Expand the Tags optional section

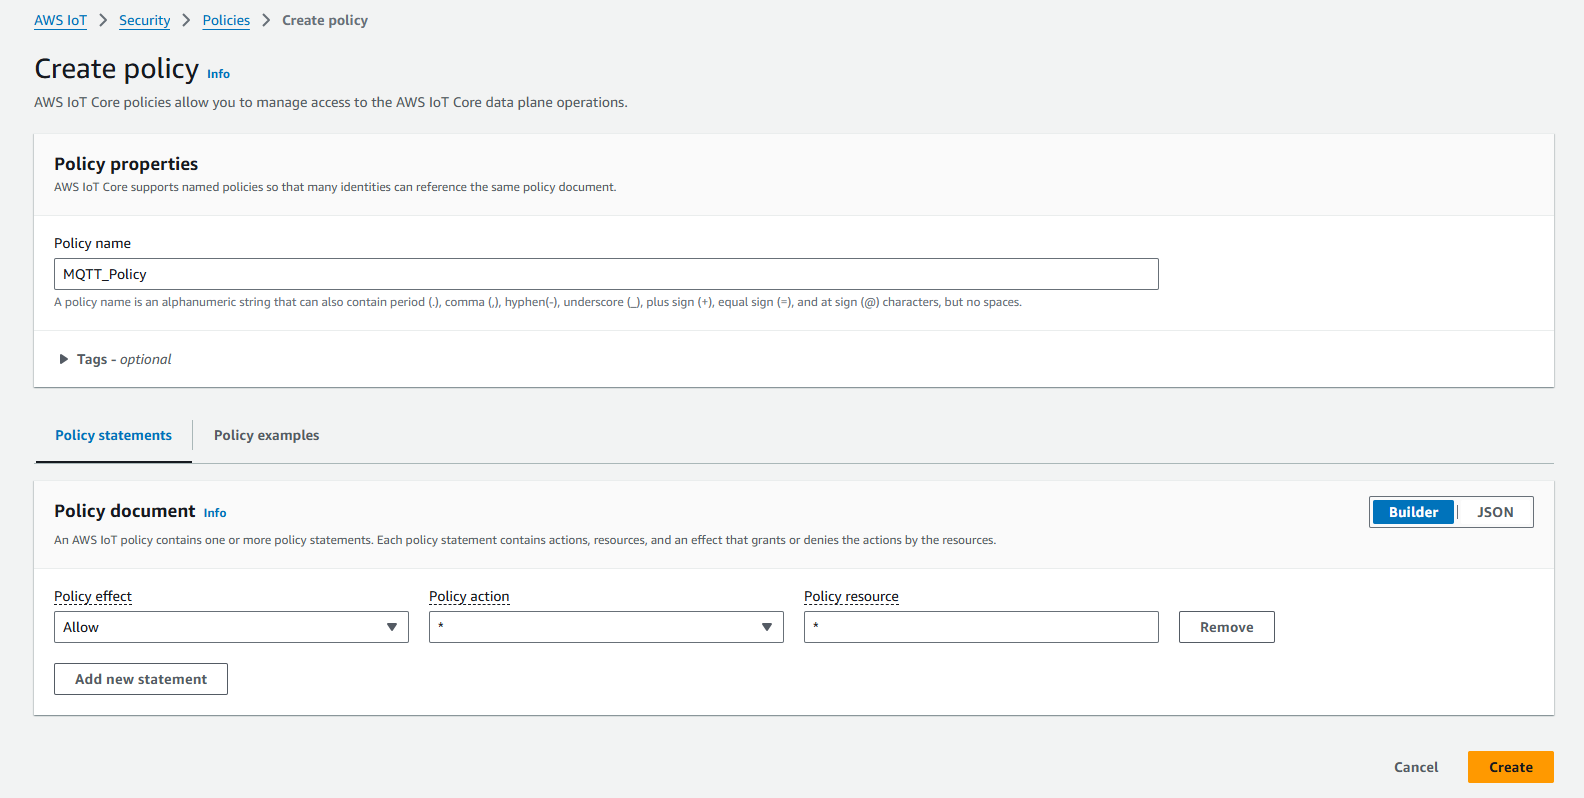pos(114,359)
